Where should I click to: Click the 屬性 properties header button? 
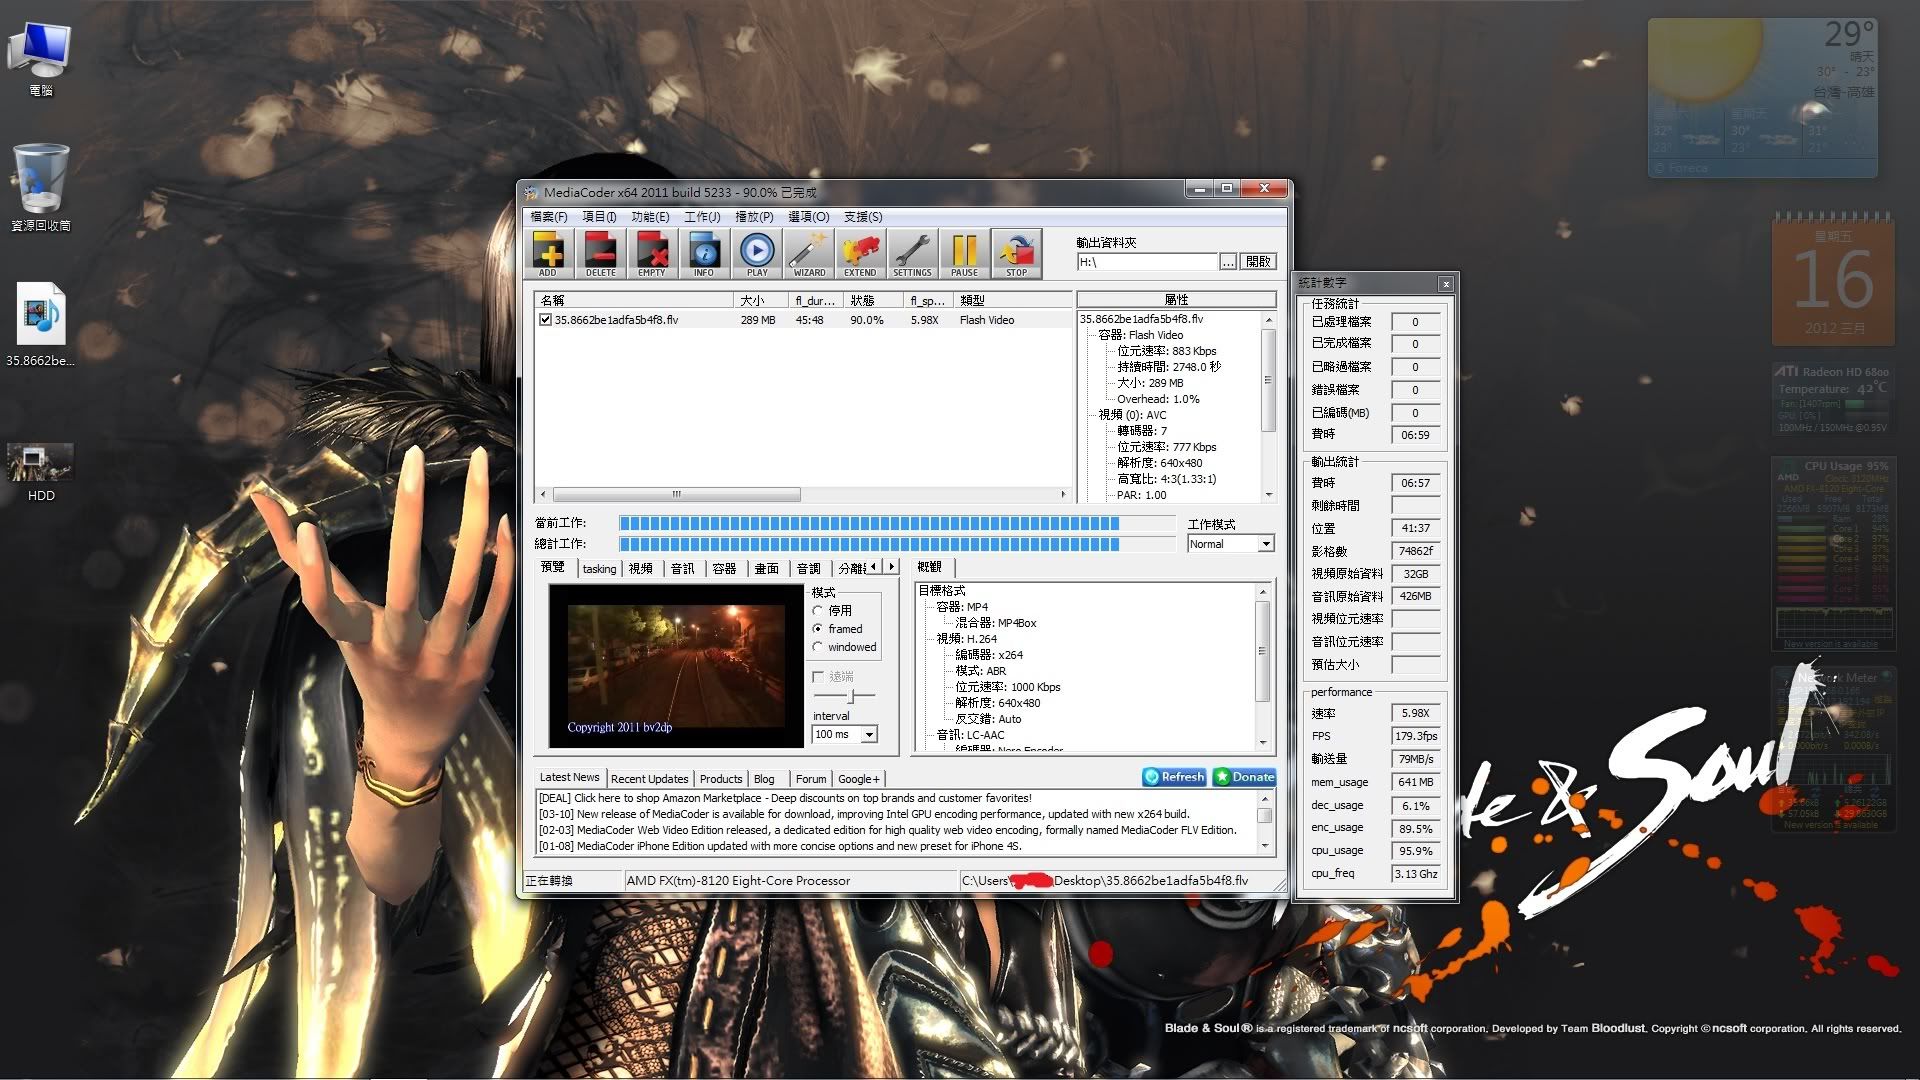point(1176,299)
